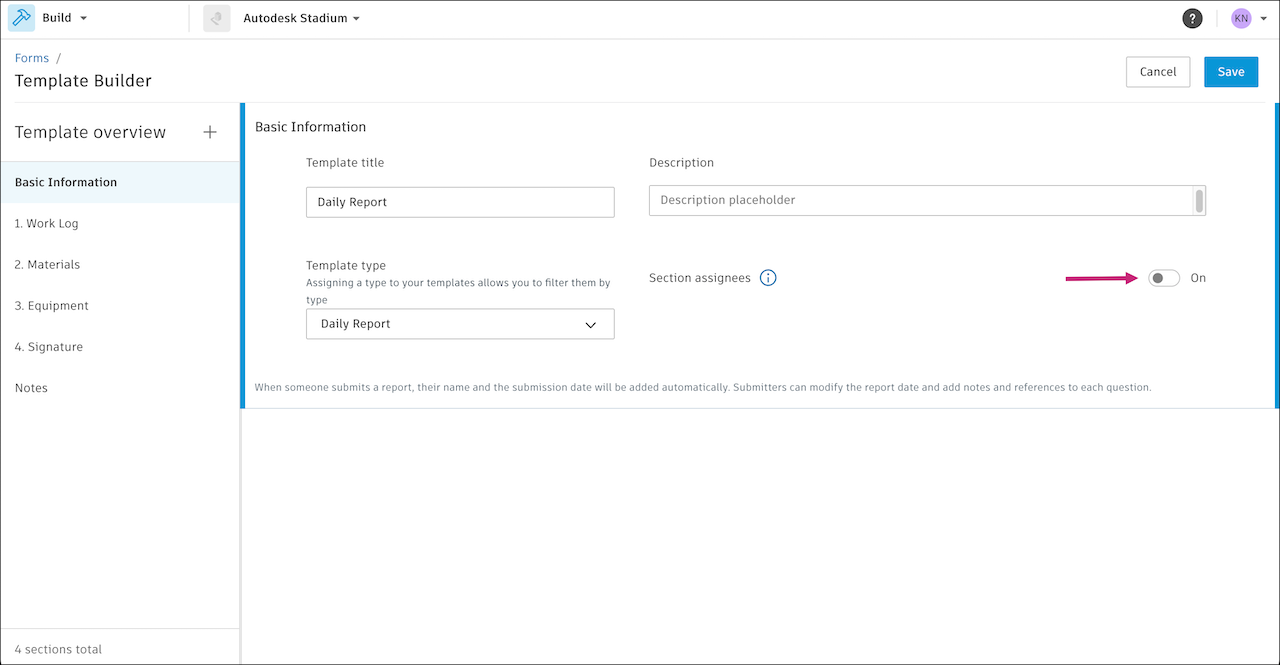Click the Autodesk Stadium project icon

point(216,17)
